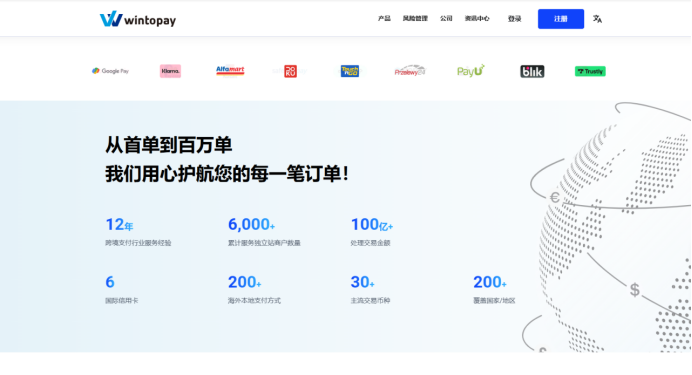Open the language switcher icon
The image size is (692, 375).
(597, 19)
